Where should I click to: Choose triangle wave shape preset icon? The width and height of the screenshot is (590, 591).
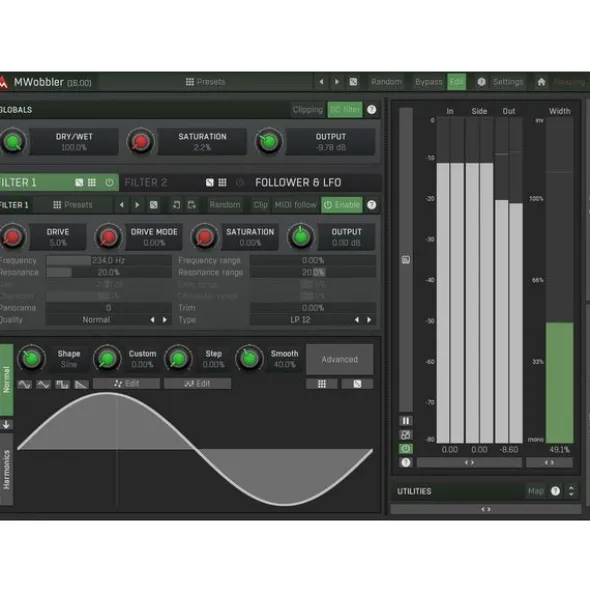(43, 384)
